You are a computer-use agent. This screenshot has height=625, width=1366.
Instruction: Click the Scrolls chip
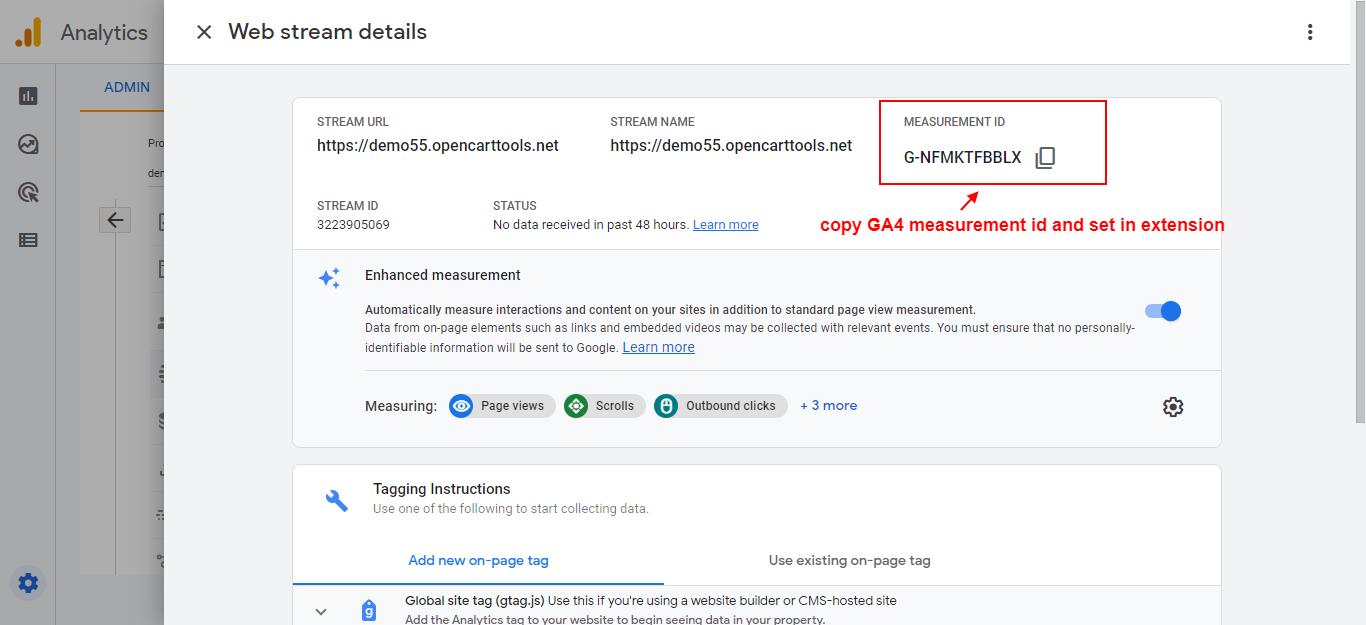click(604, 406)
